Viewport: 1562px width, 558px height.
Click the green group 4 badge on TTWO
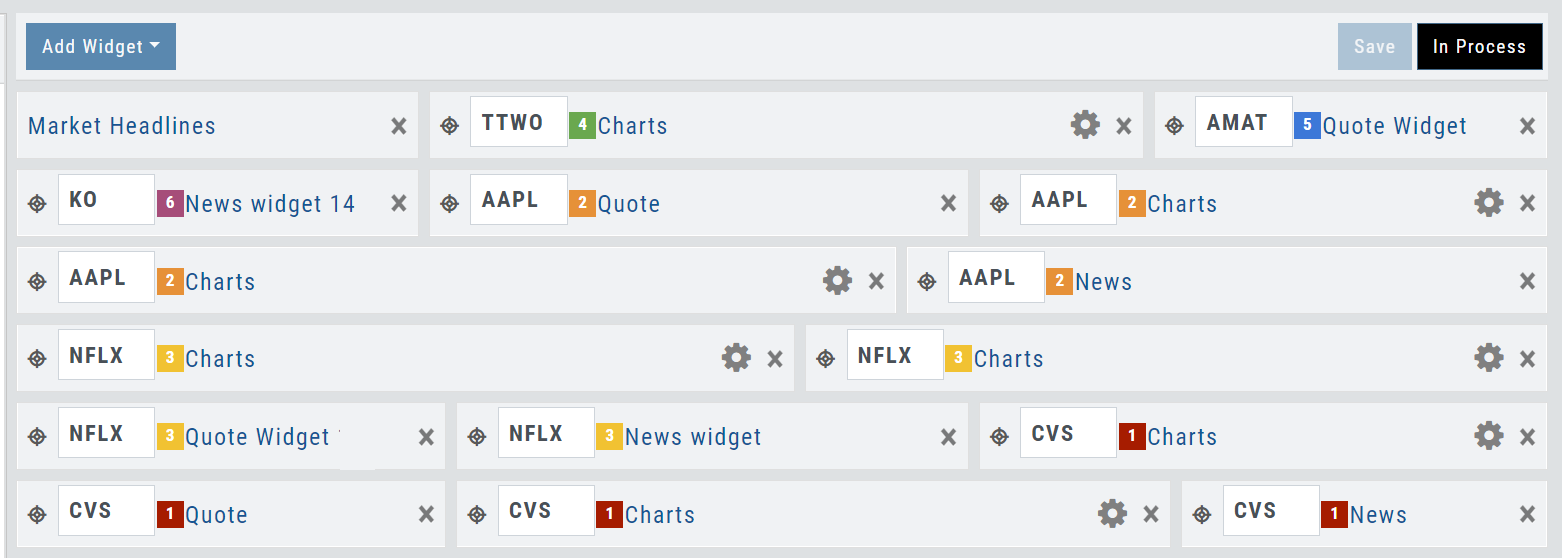(582, 125)
